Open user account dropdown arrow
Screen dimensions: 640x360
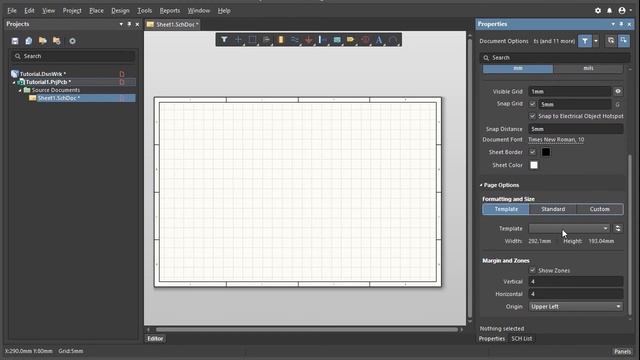point(631,11)
